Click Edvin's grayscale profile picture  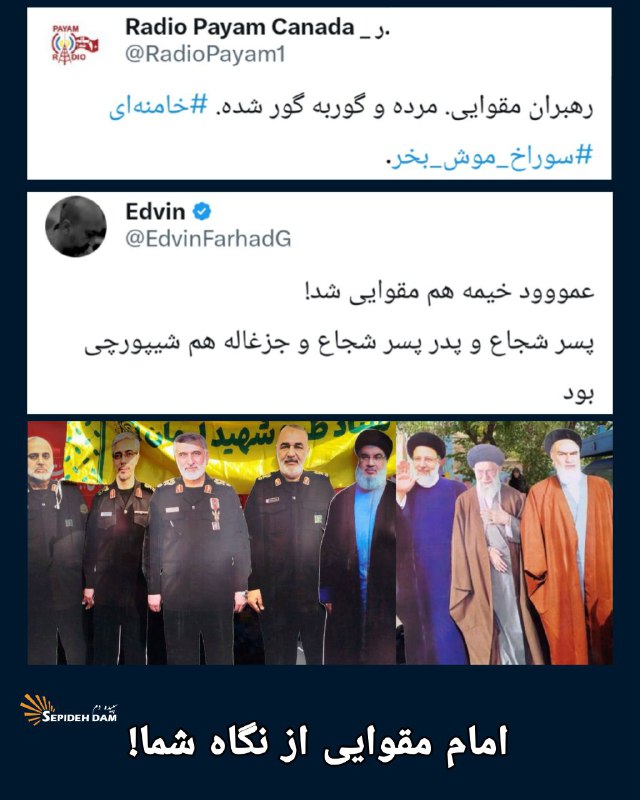pos(76,226)
